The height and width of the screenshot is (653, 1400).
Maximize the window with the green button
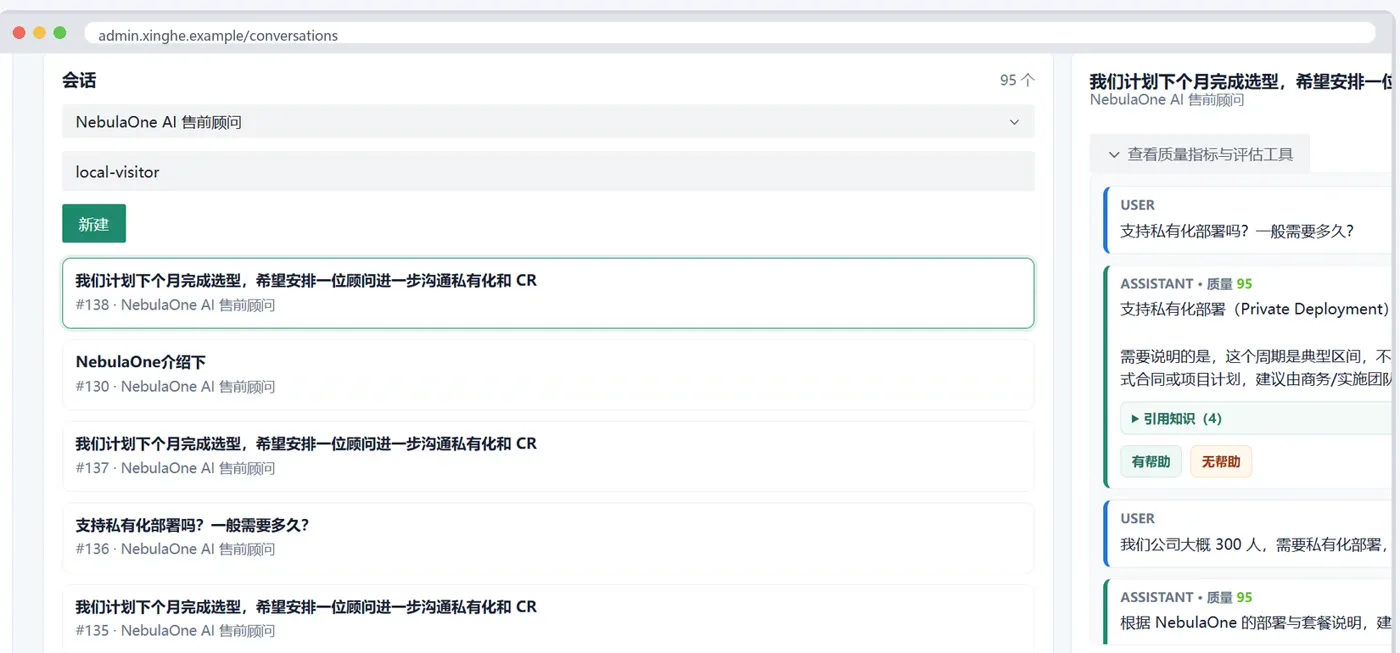click(x=60, y=33)
